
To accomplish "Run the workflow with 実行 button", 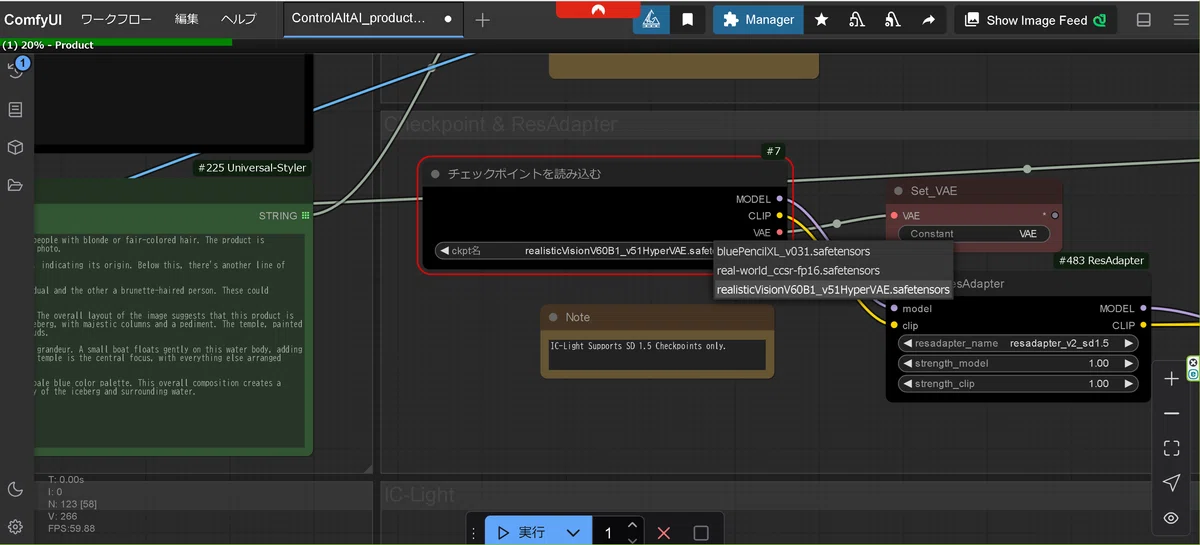I will point(522,533).
